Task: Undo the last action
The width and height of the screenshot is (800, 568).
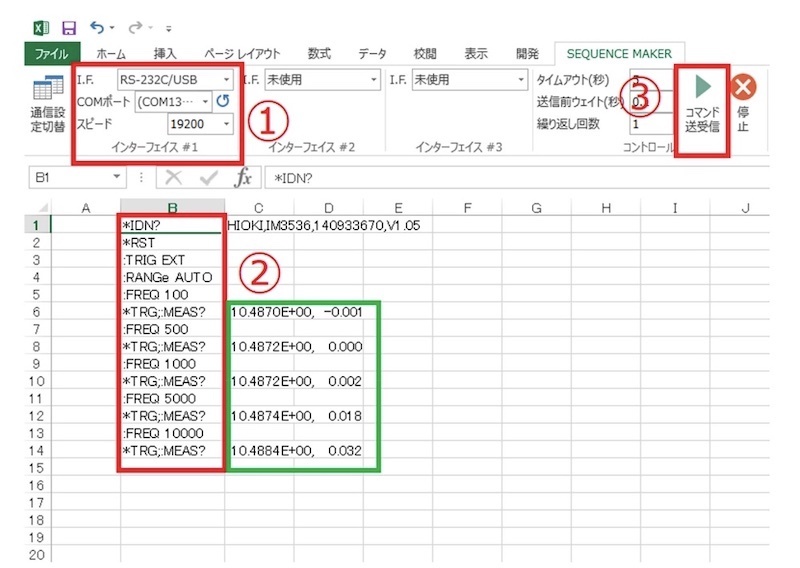Action: (96, 27)
